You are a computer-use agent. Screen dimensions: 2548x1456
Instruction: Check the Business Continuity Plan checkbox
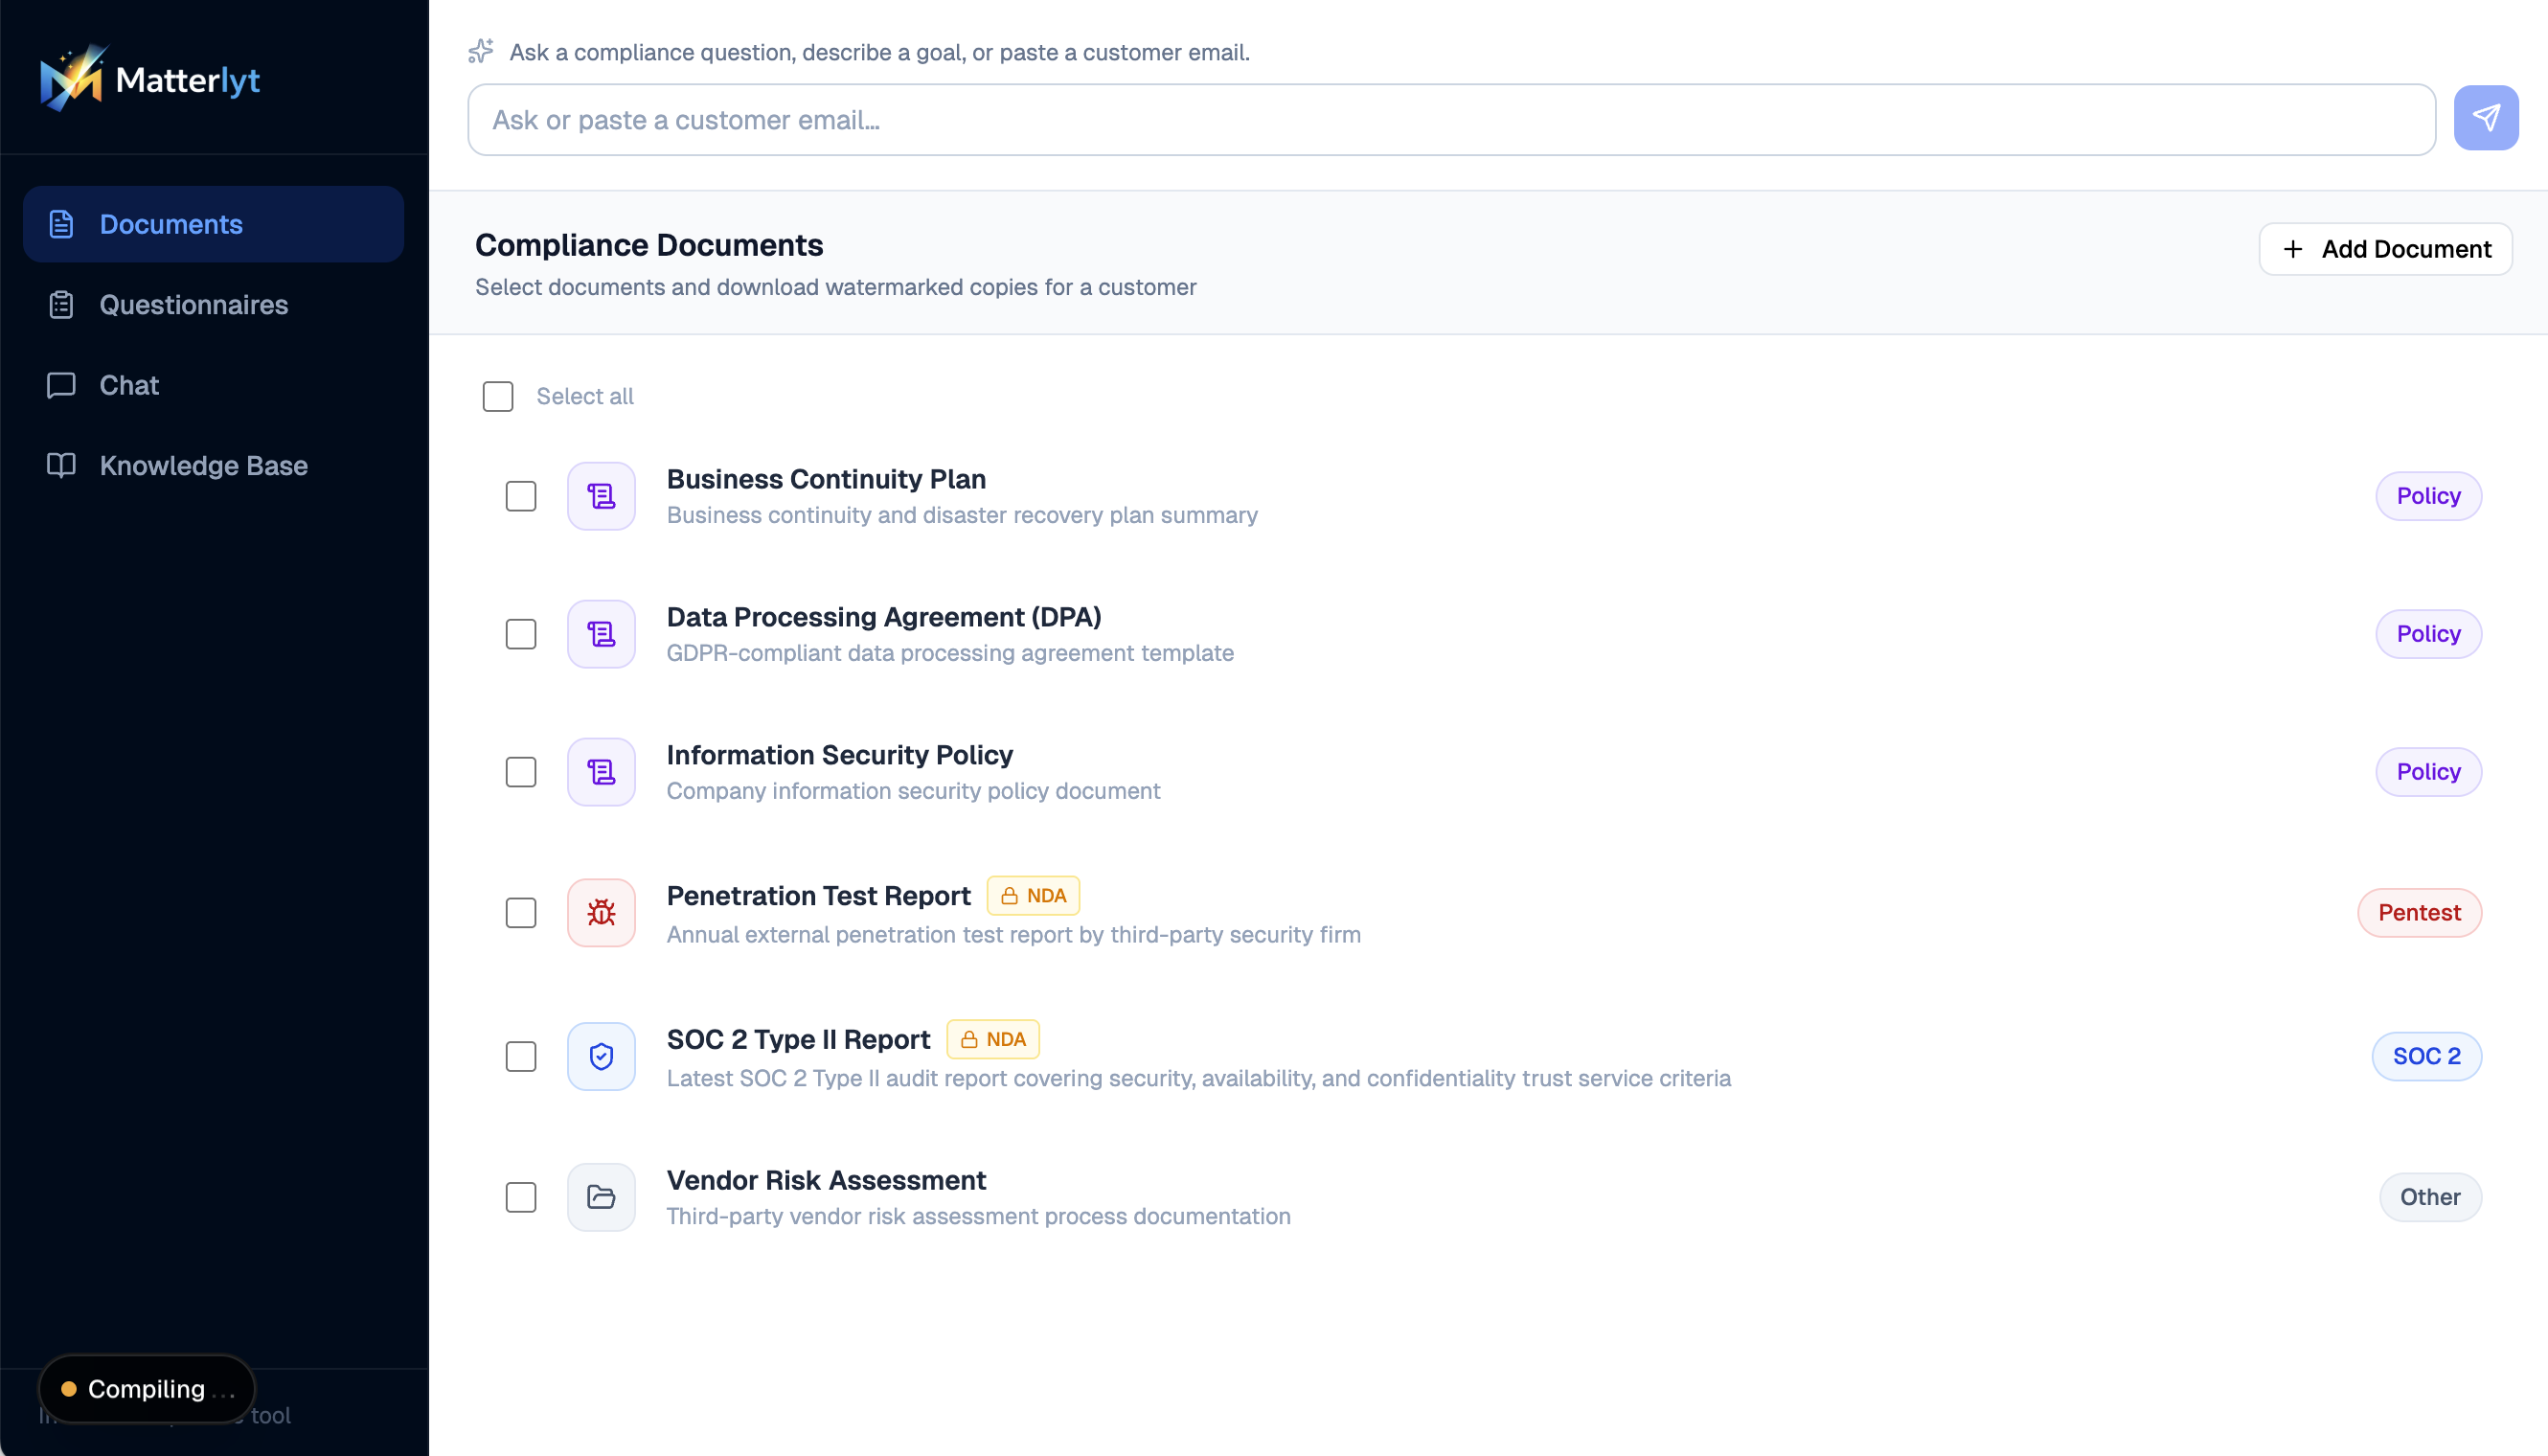[x=521, y=495]
